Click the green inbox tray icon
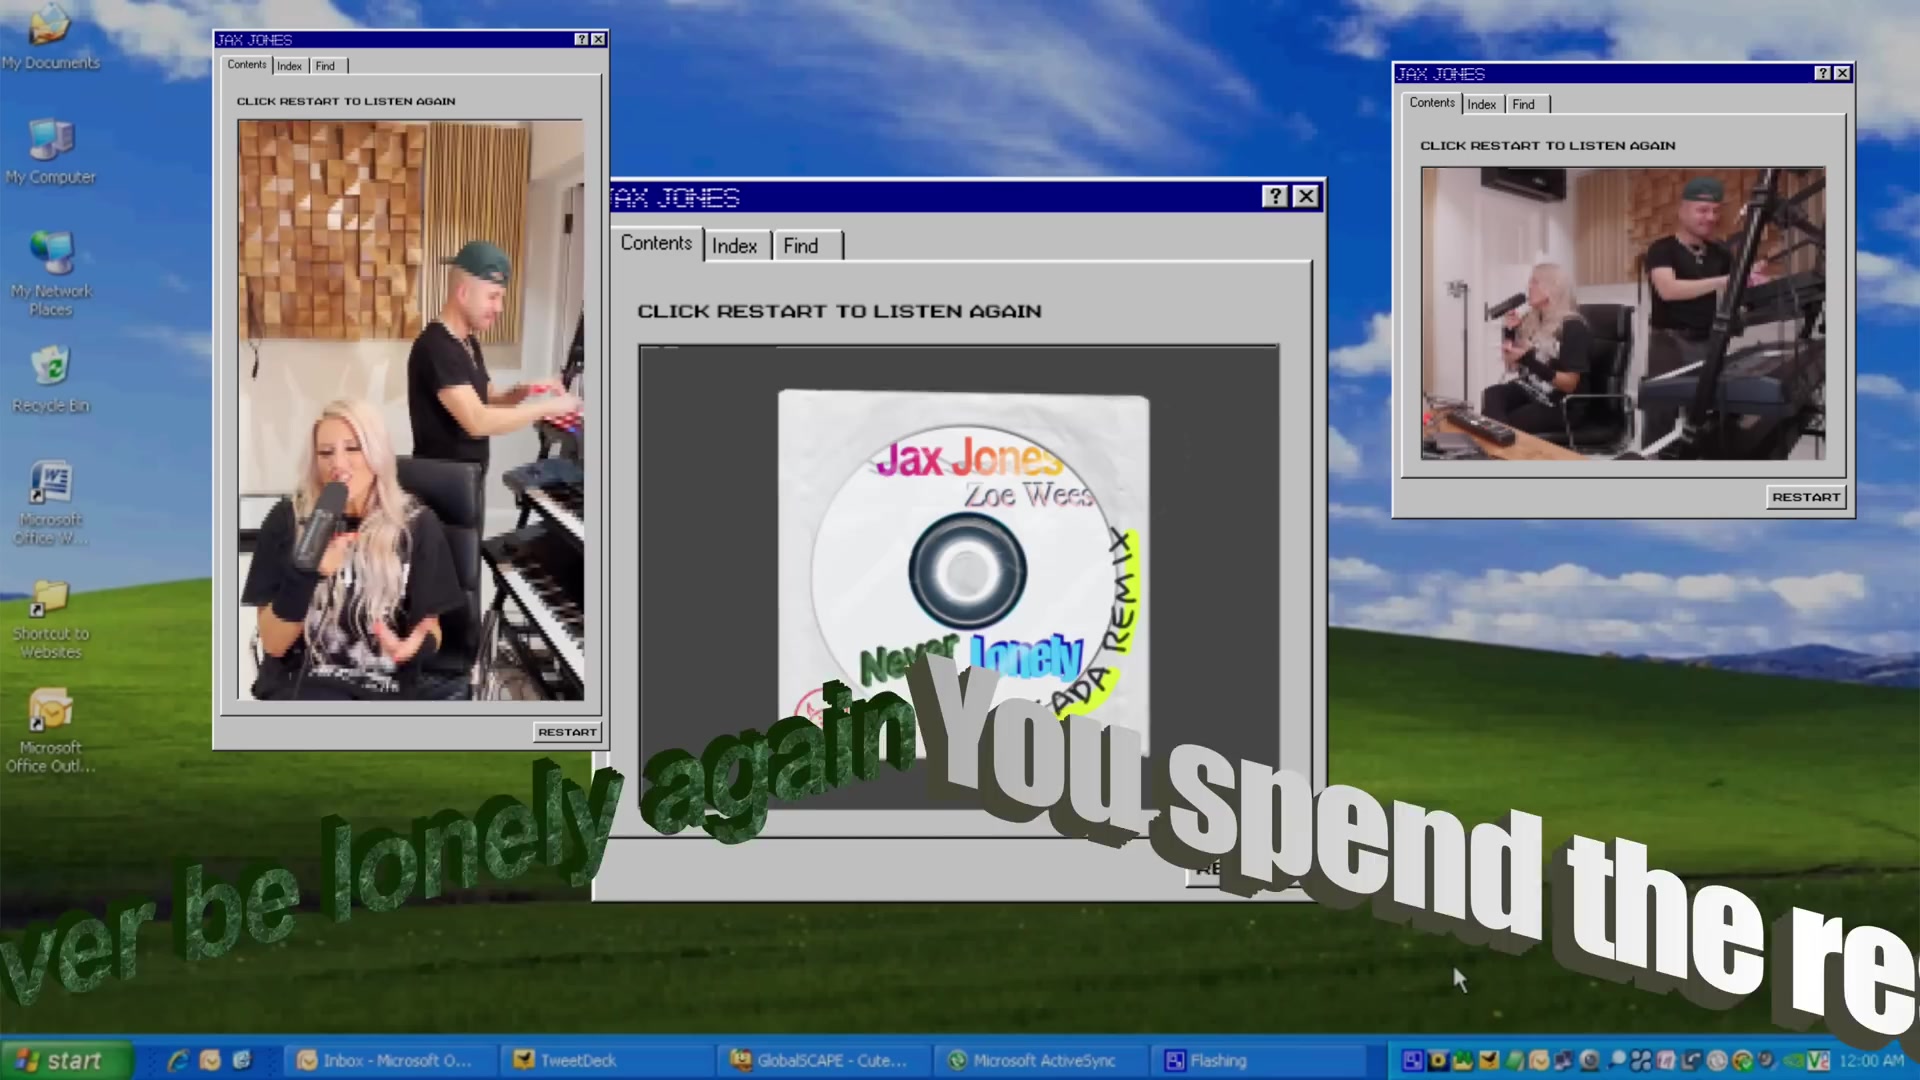The image size is (1920, 1080). (1463, 1060)
